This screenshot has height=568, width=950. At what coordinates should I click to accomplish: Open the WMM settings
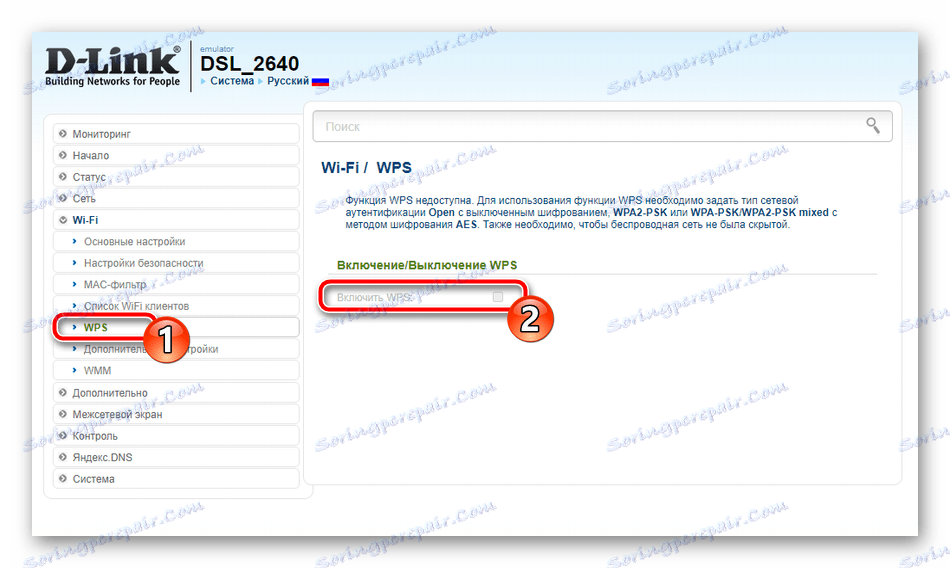pyautogui.click(x=176, y=370)
